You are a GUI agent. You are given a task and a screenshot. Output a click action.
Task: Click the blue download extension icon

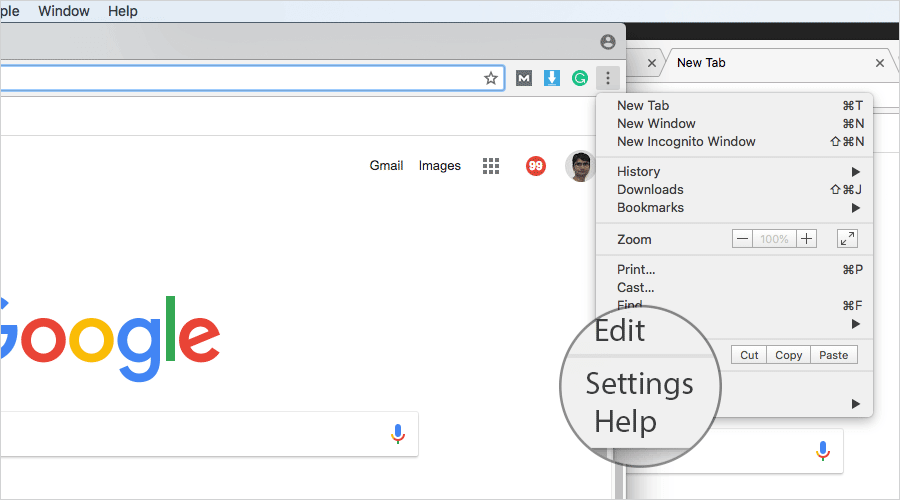click(552, 77)
